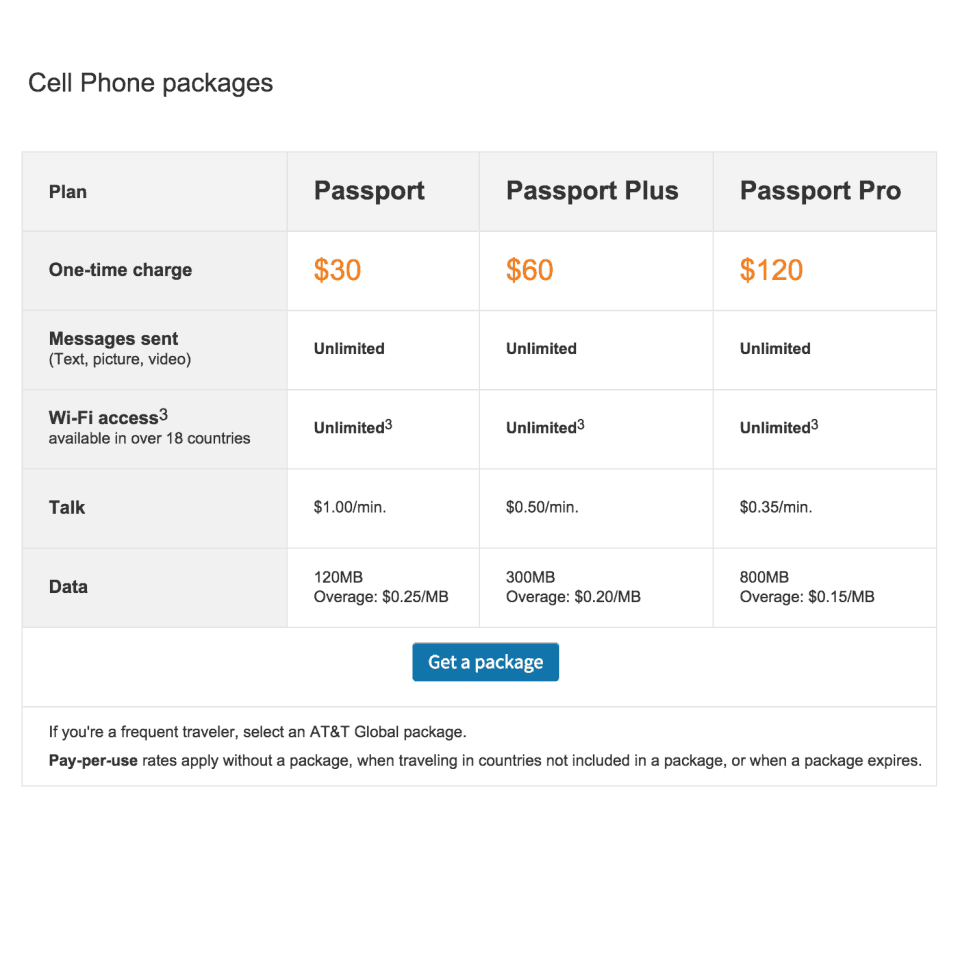The image size is (960, 960).
Task: Select the Passport Pro plan header
Action: pyautogui.click(x=820, y=191)
